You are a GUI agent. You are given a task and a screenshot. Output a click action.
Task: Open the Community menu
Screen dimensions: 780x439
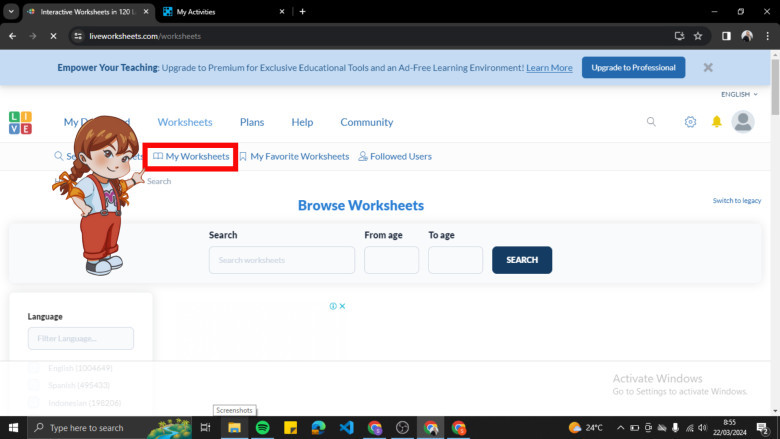367,122
